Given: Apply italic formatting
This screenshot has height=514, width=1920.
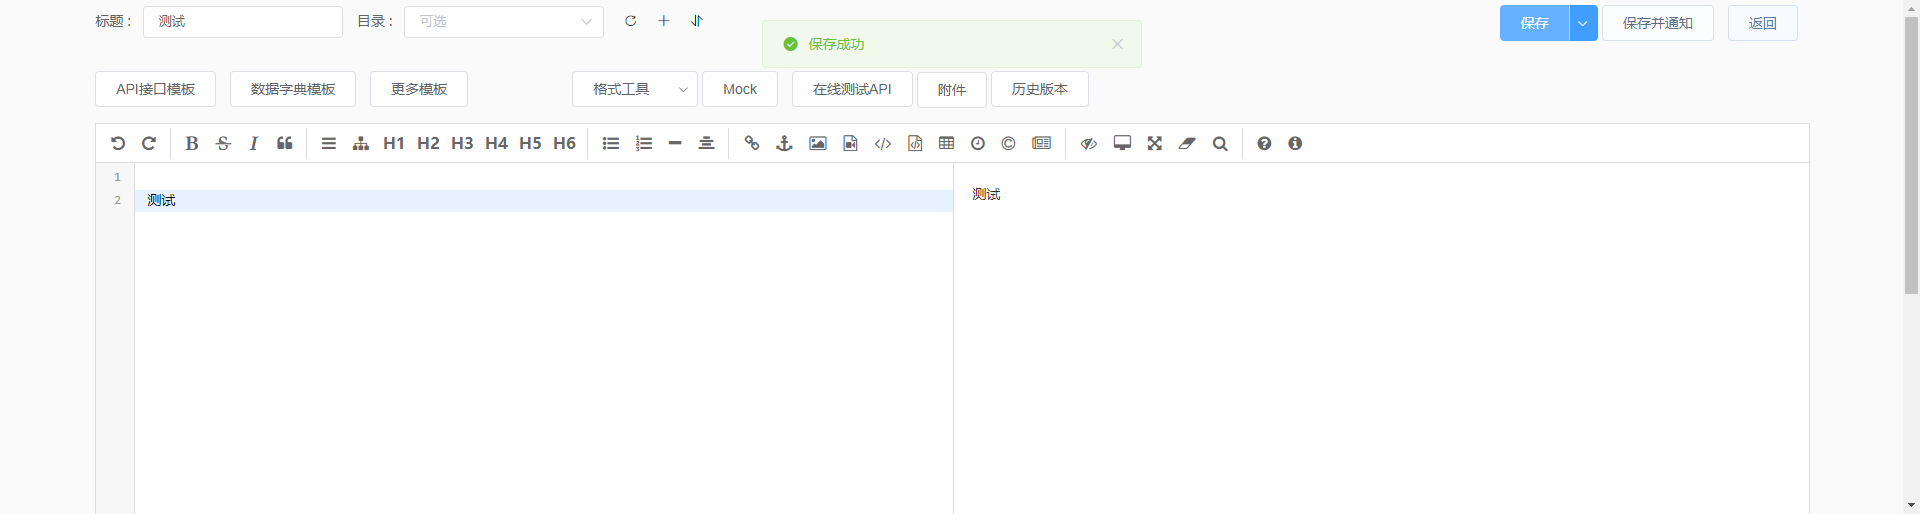Looking at the screenshot, I should click(254, 143).
